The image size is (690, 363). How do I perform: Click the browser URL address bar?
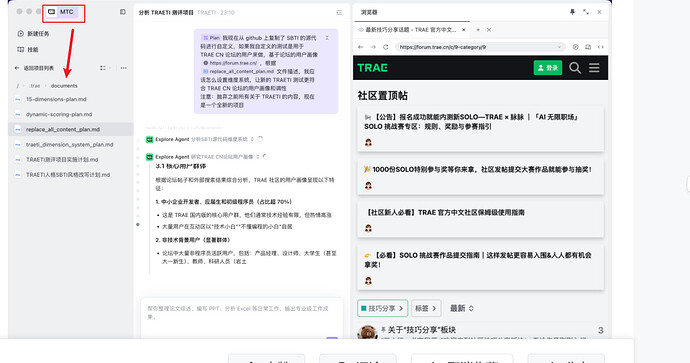[480, 47]
